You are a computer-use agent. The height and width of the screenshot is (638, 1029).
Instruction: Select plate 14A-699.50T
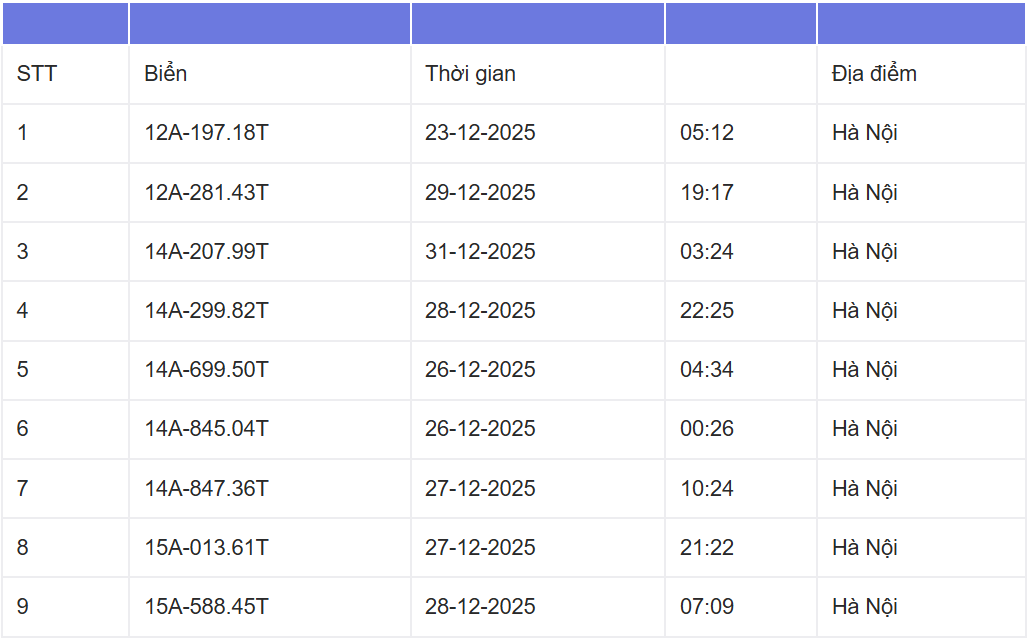pyautogui.click(x=206, y=370)
